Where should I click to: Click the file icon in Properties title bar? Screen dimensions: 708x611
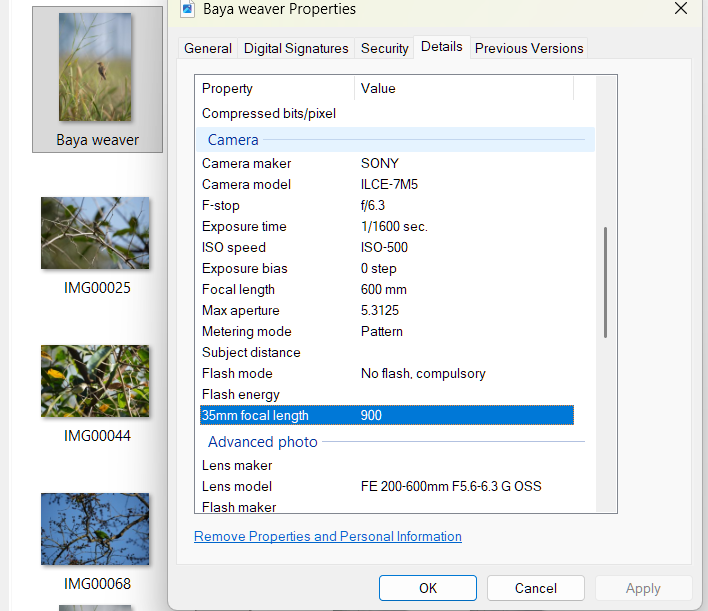pos(187,9)
